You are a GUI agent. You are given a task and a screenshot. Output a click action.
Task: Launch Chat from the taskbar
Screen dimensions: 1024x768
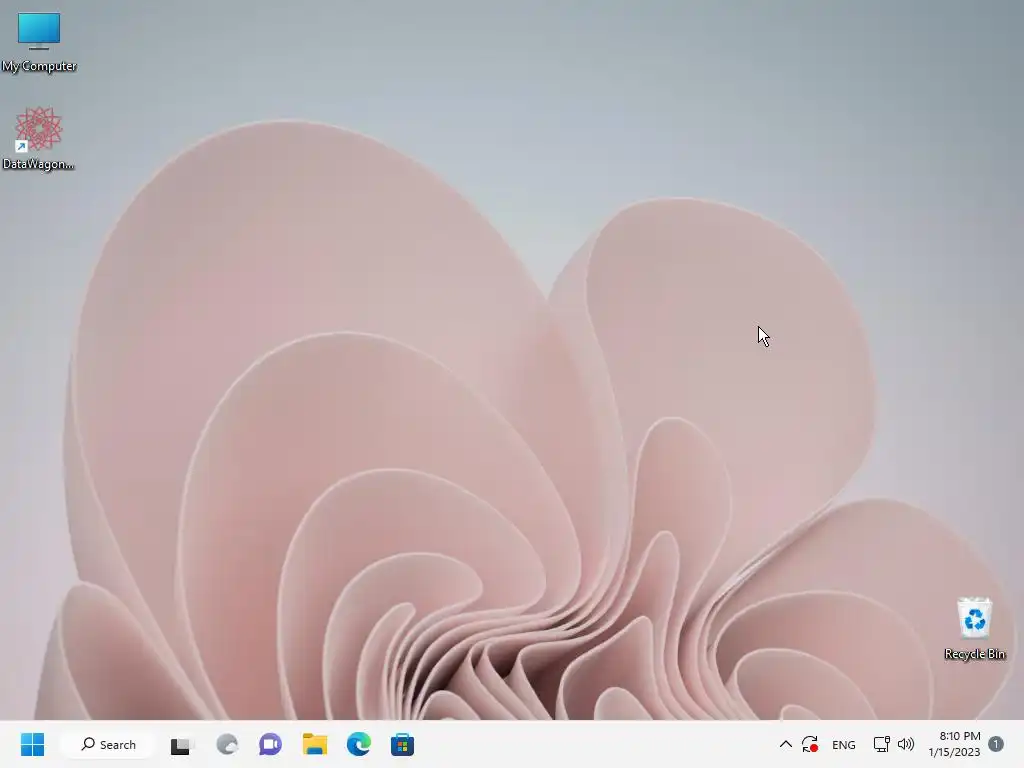coord(270,744)
